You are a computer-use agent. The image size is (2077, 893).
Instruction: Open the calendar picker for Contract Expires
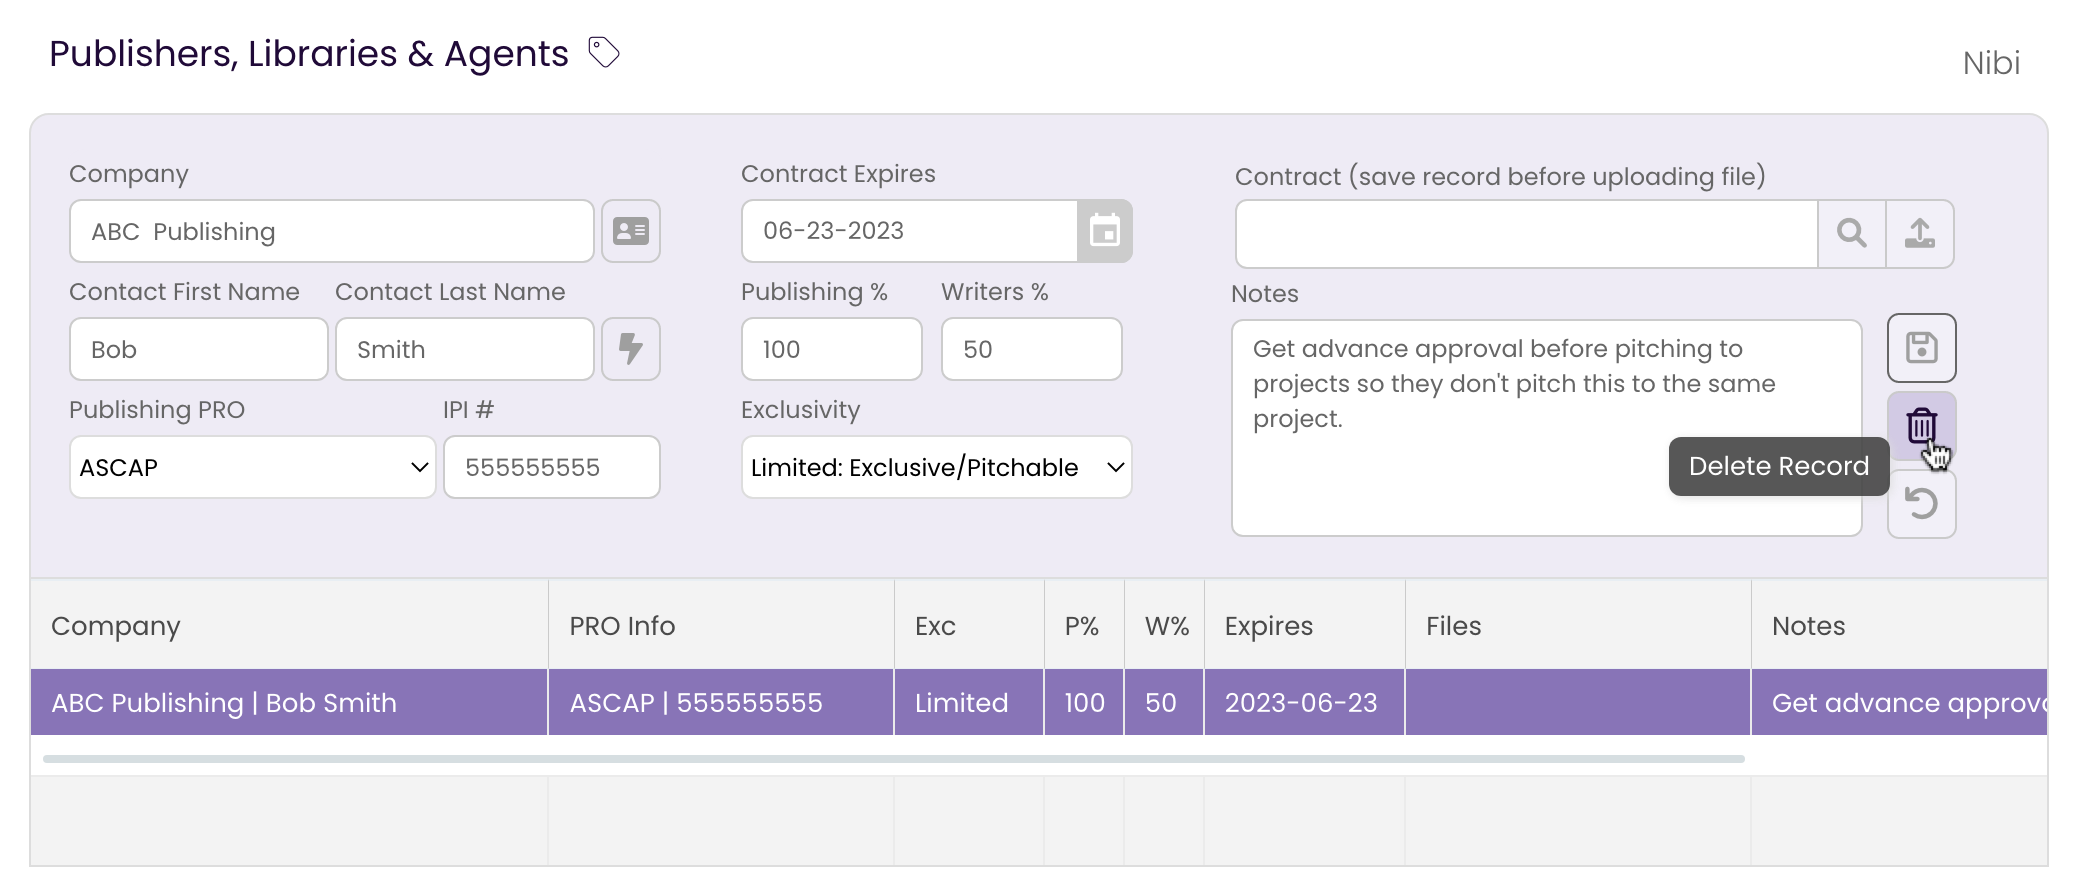tap(1104, 231)
